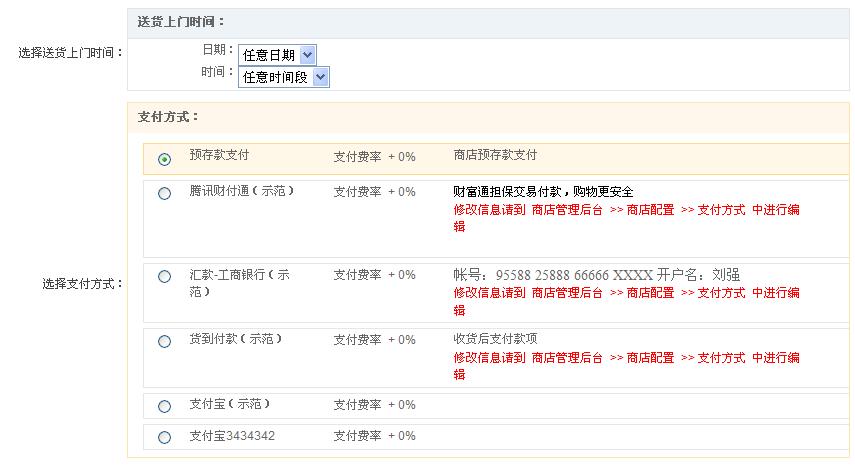Click the 预存款支付 label text
The width and height of the screenshot is (855, 466).
coord(219,155)
